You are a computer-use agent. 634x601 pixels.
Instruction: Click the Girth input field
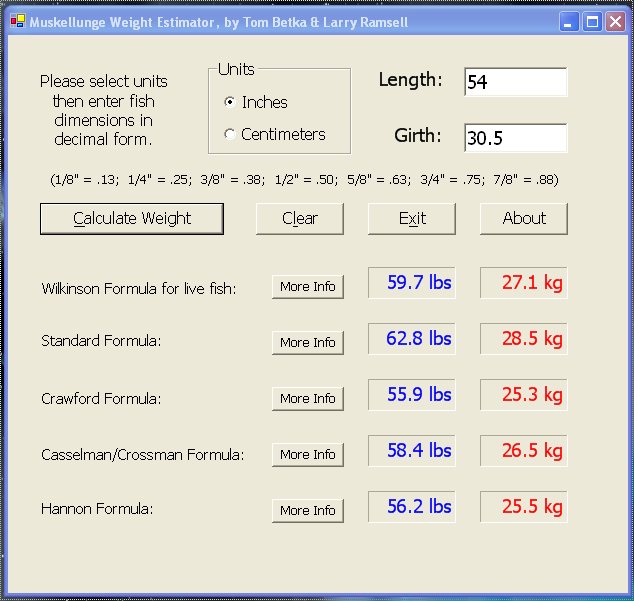pos(515,139)
